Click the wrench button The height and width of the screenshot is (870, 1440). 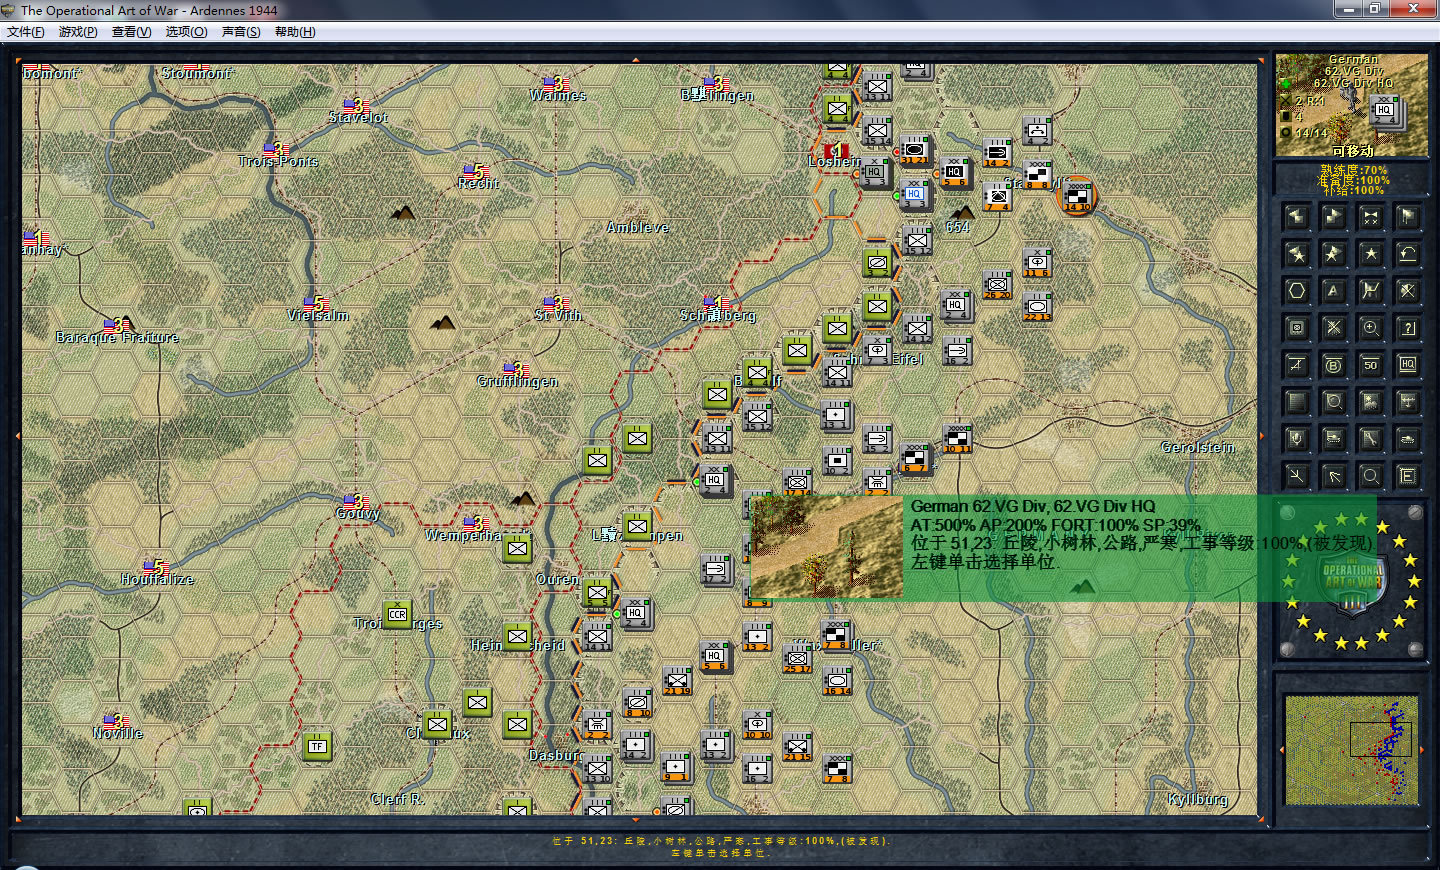1371,439
